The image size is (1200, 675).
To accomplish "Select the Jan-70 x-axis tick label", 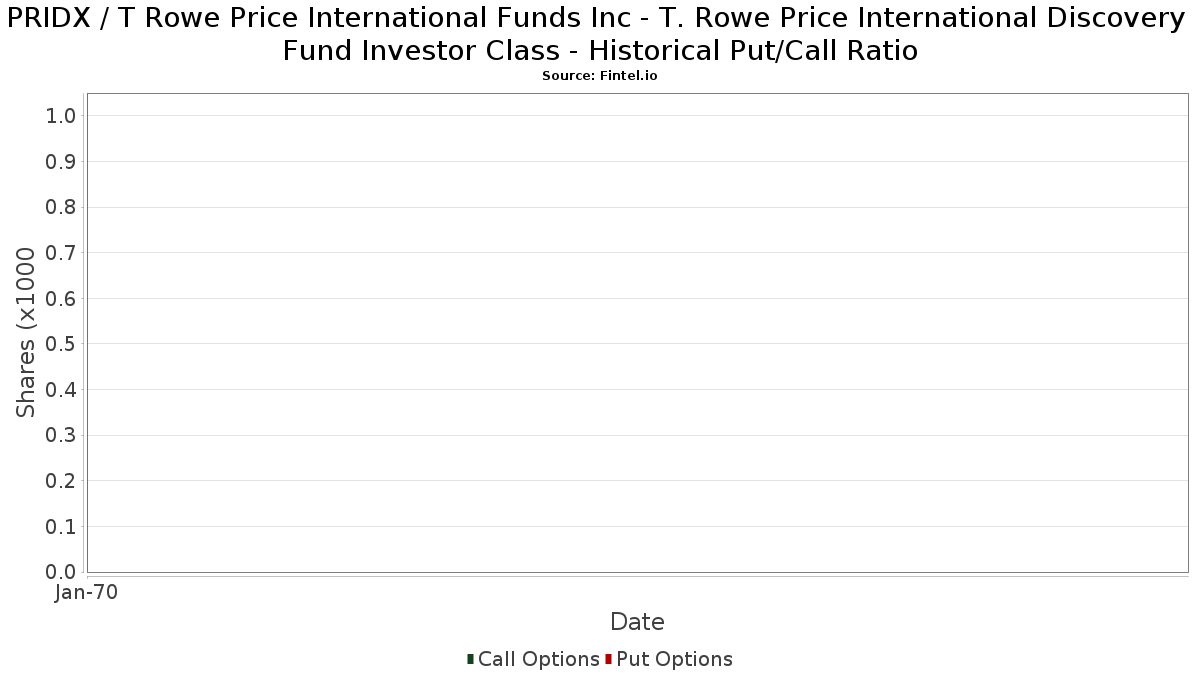I will (87, 593).
